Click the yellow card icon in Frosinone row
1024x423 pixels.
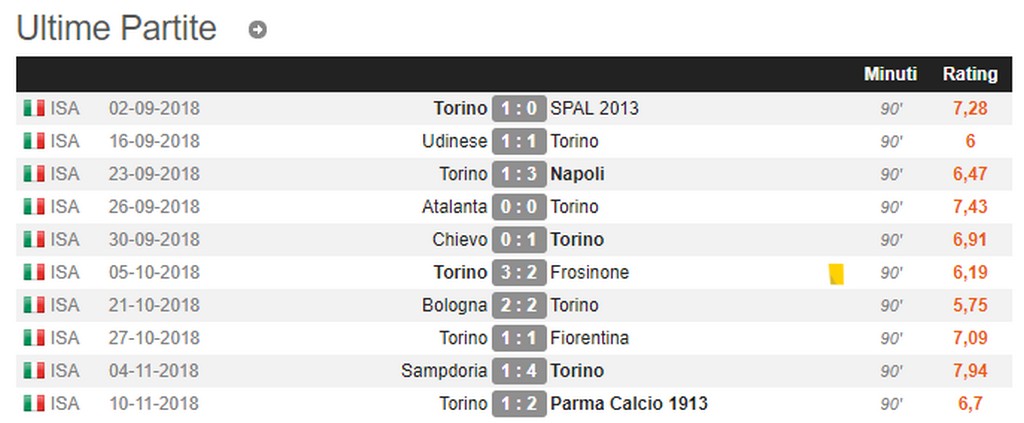[836, 273]
